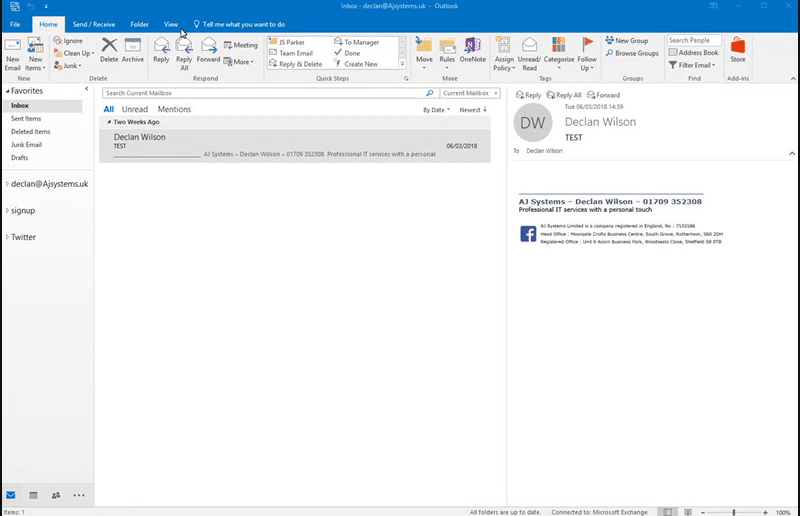800x516 pixels.
Task: Open the Address Book
Action: [x=693, y=52]
